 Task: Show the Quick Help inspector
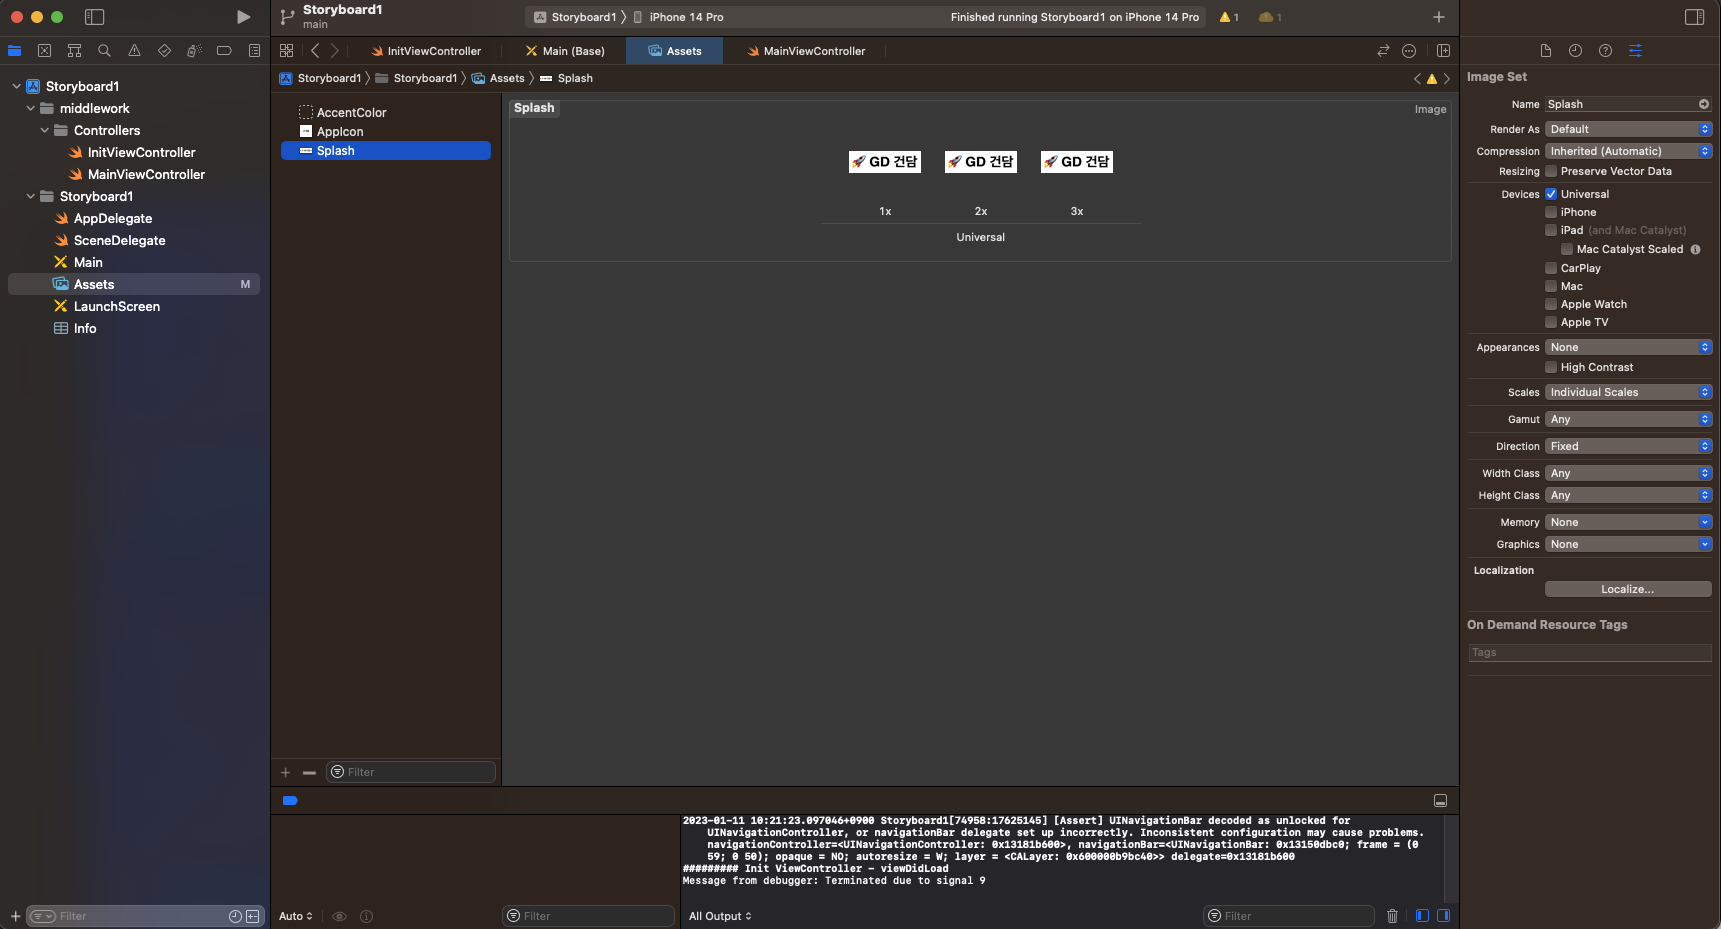click(1605, 51)
